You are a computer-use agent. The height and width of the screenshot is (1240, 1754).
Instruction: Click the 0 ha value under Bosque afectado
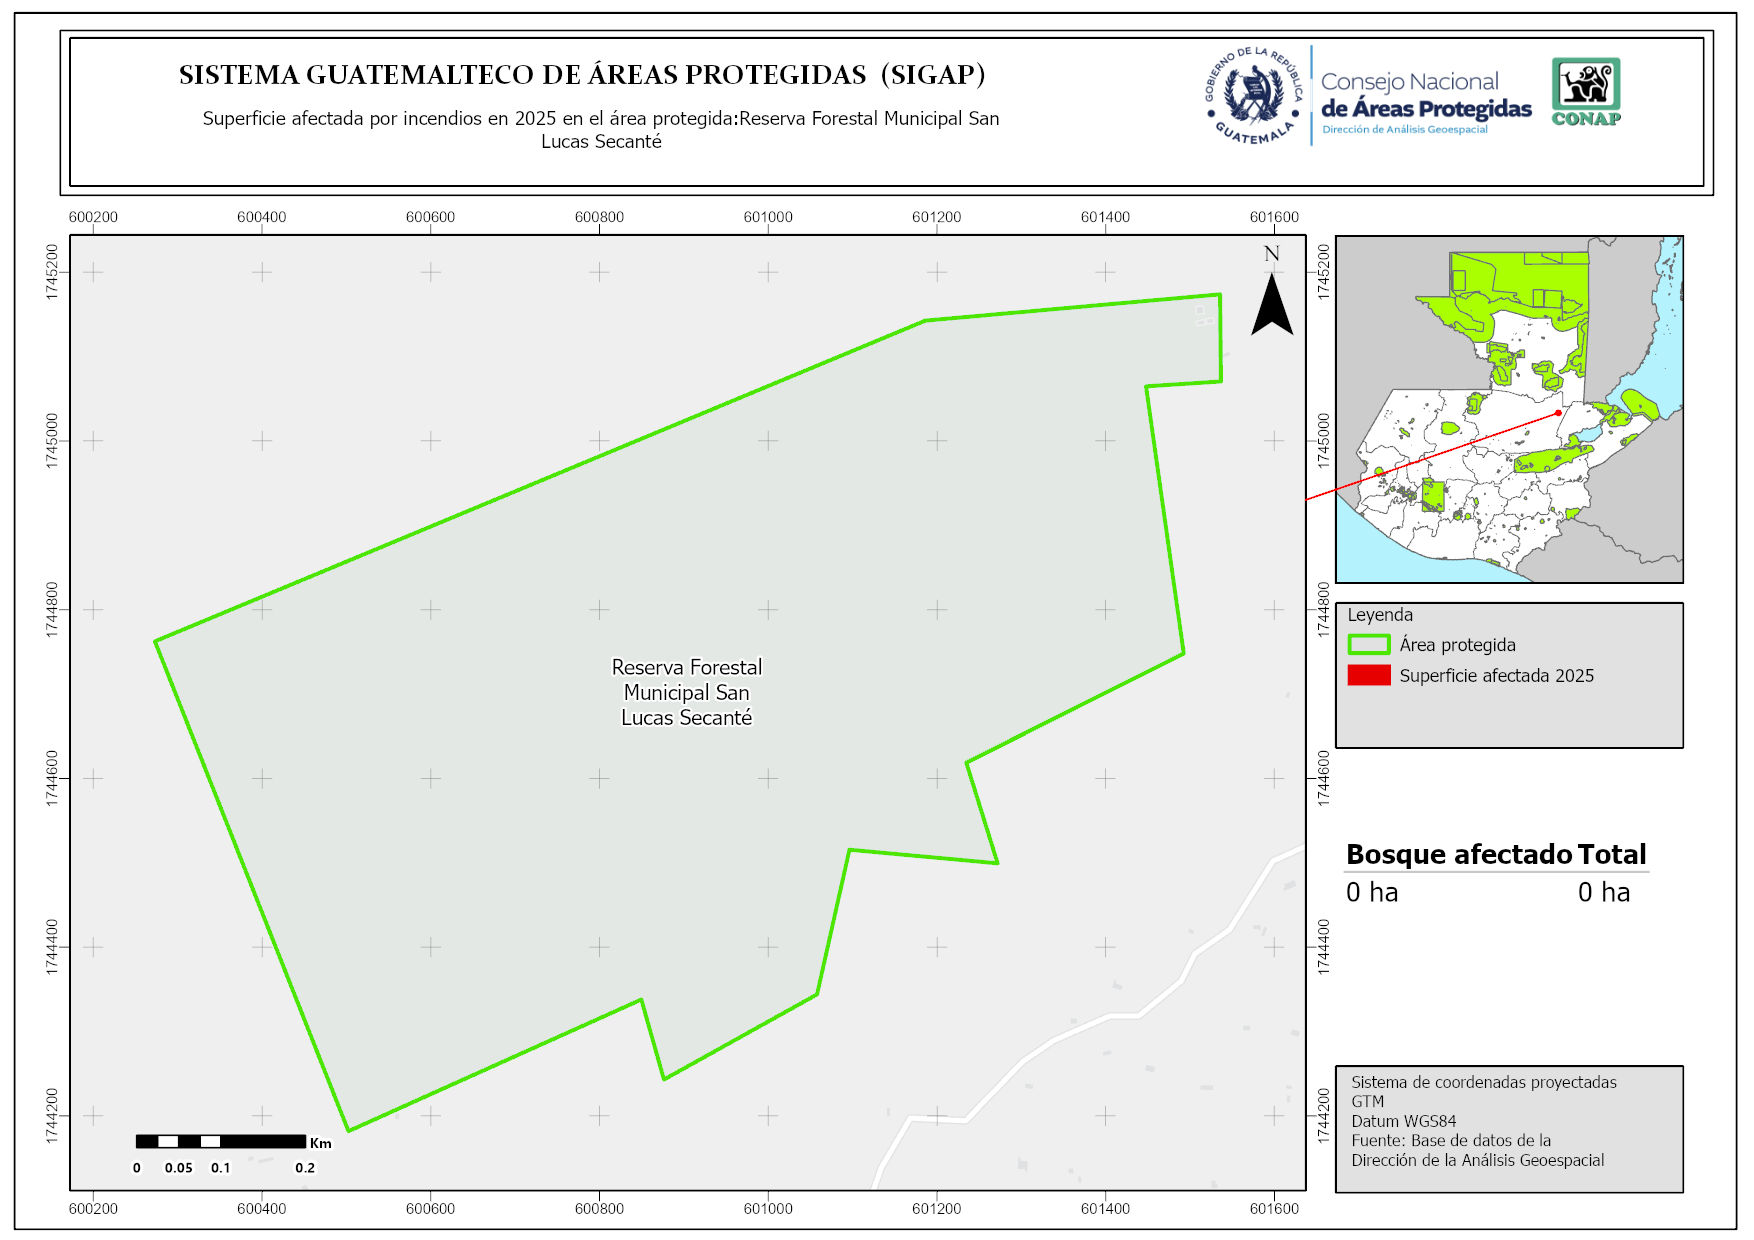pos(1371,892)
